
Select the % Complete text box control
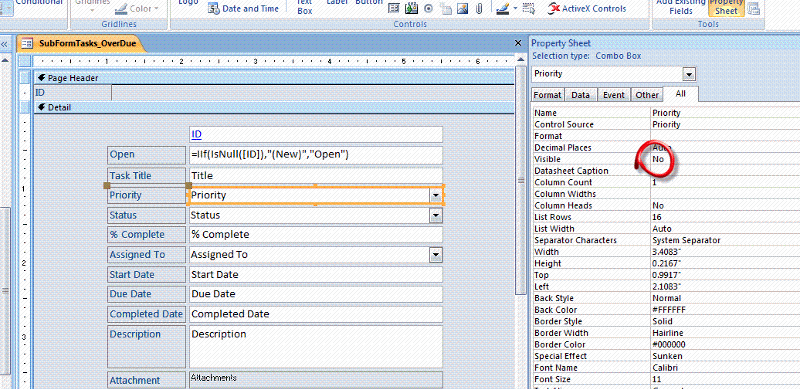coord(315,234)
